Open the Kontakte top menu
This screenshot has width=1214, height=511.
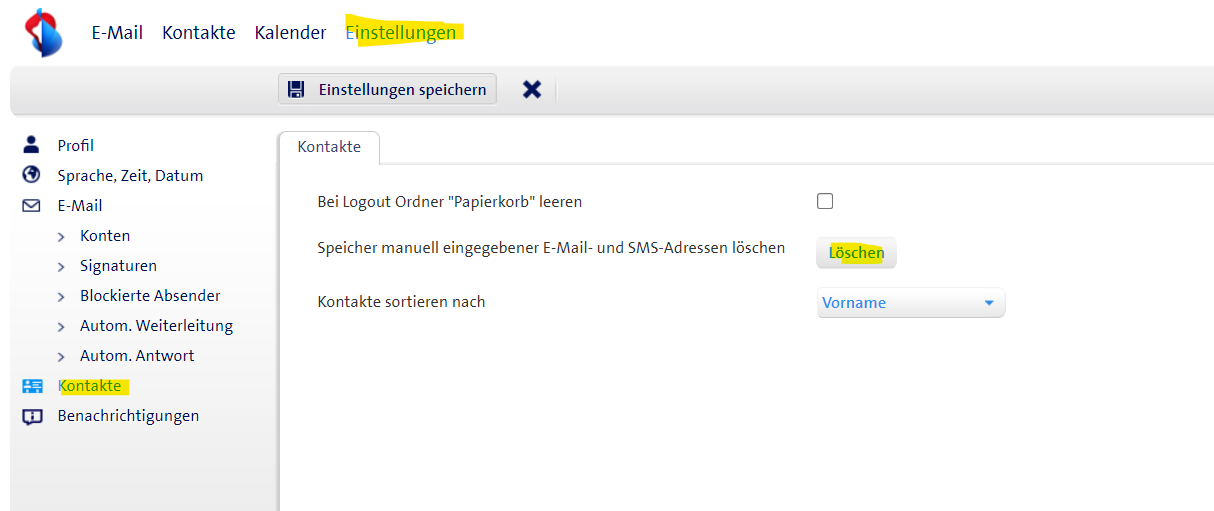pyautogui.click(x=199, y=32)
